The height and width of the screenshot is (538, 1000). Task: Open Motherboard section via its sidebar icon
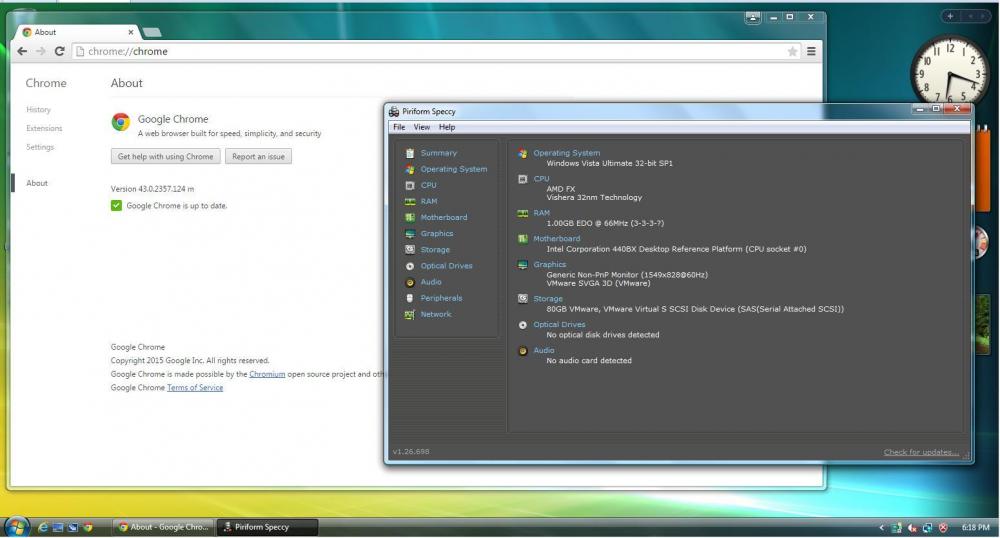point(410,217)
